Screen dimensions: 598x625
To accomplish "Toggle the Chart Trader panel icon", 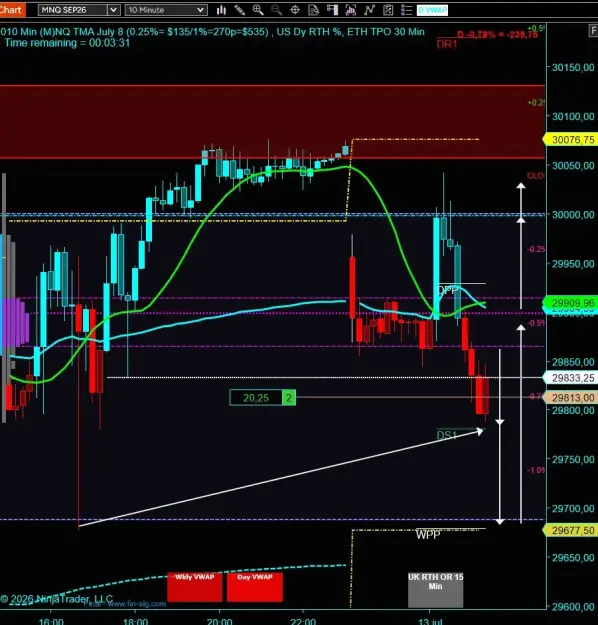I will coord(332,10).
